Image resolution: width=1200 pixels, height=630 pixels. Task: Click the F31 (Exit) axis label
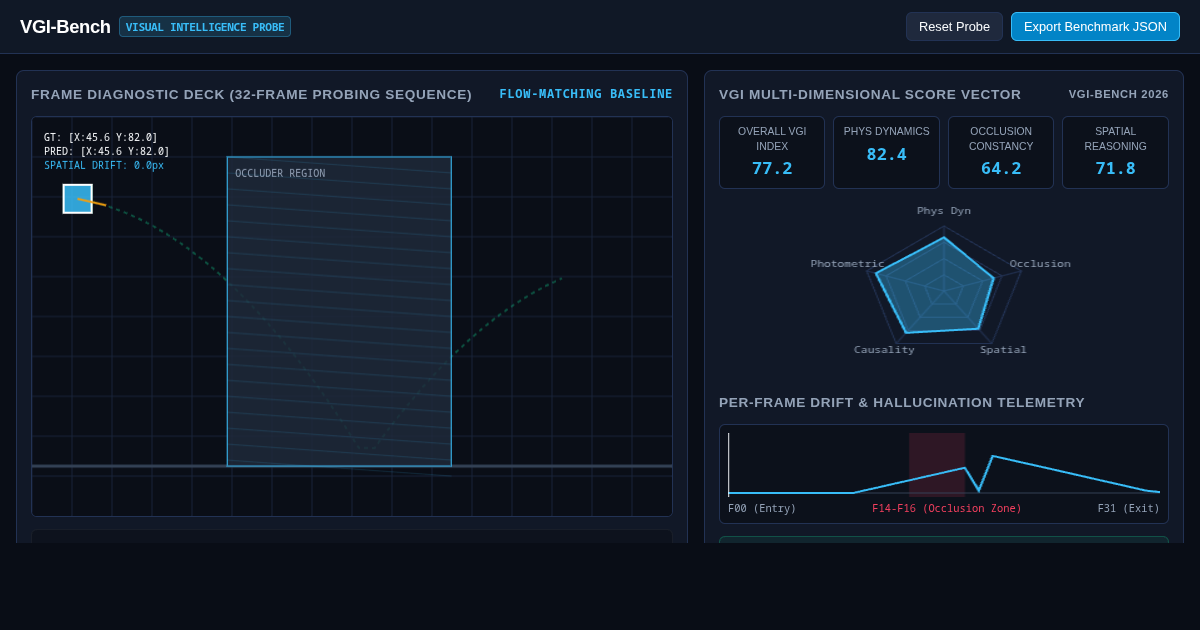[x=1129, y=509]
